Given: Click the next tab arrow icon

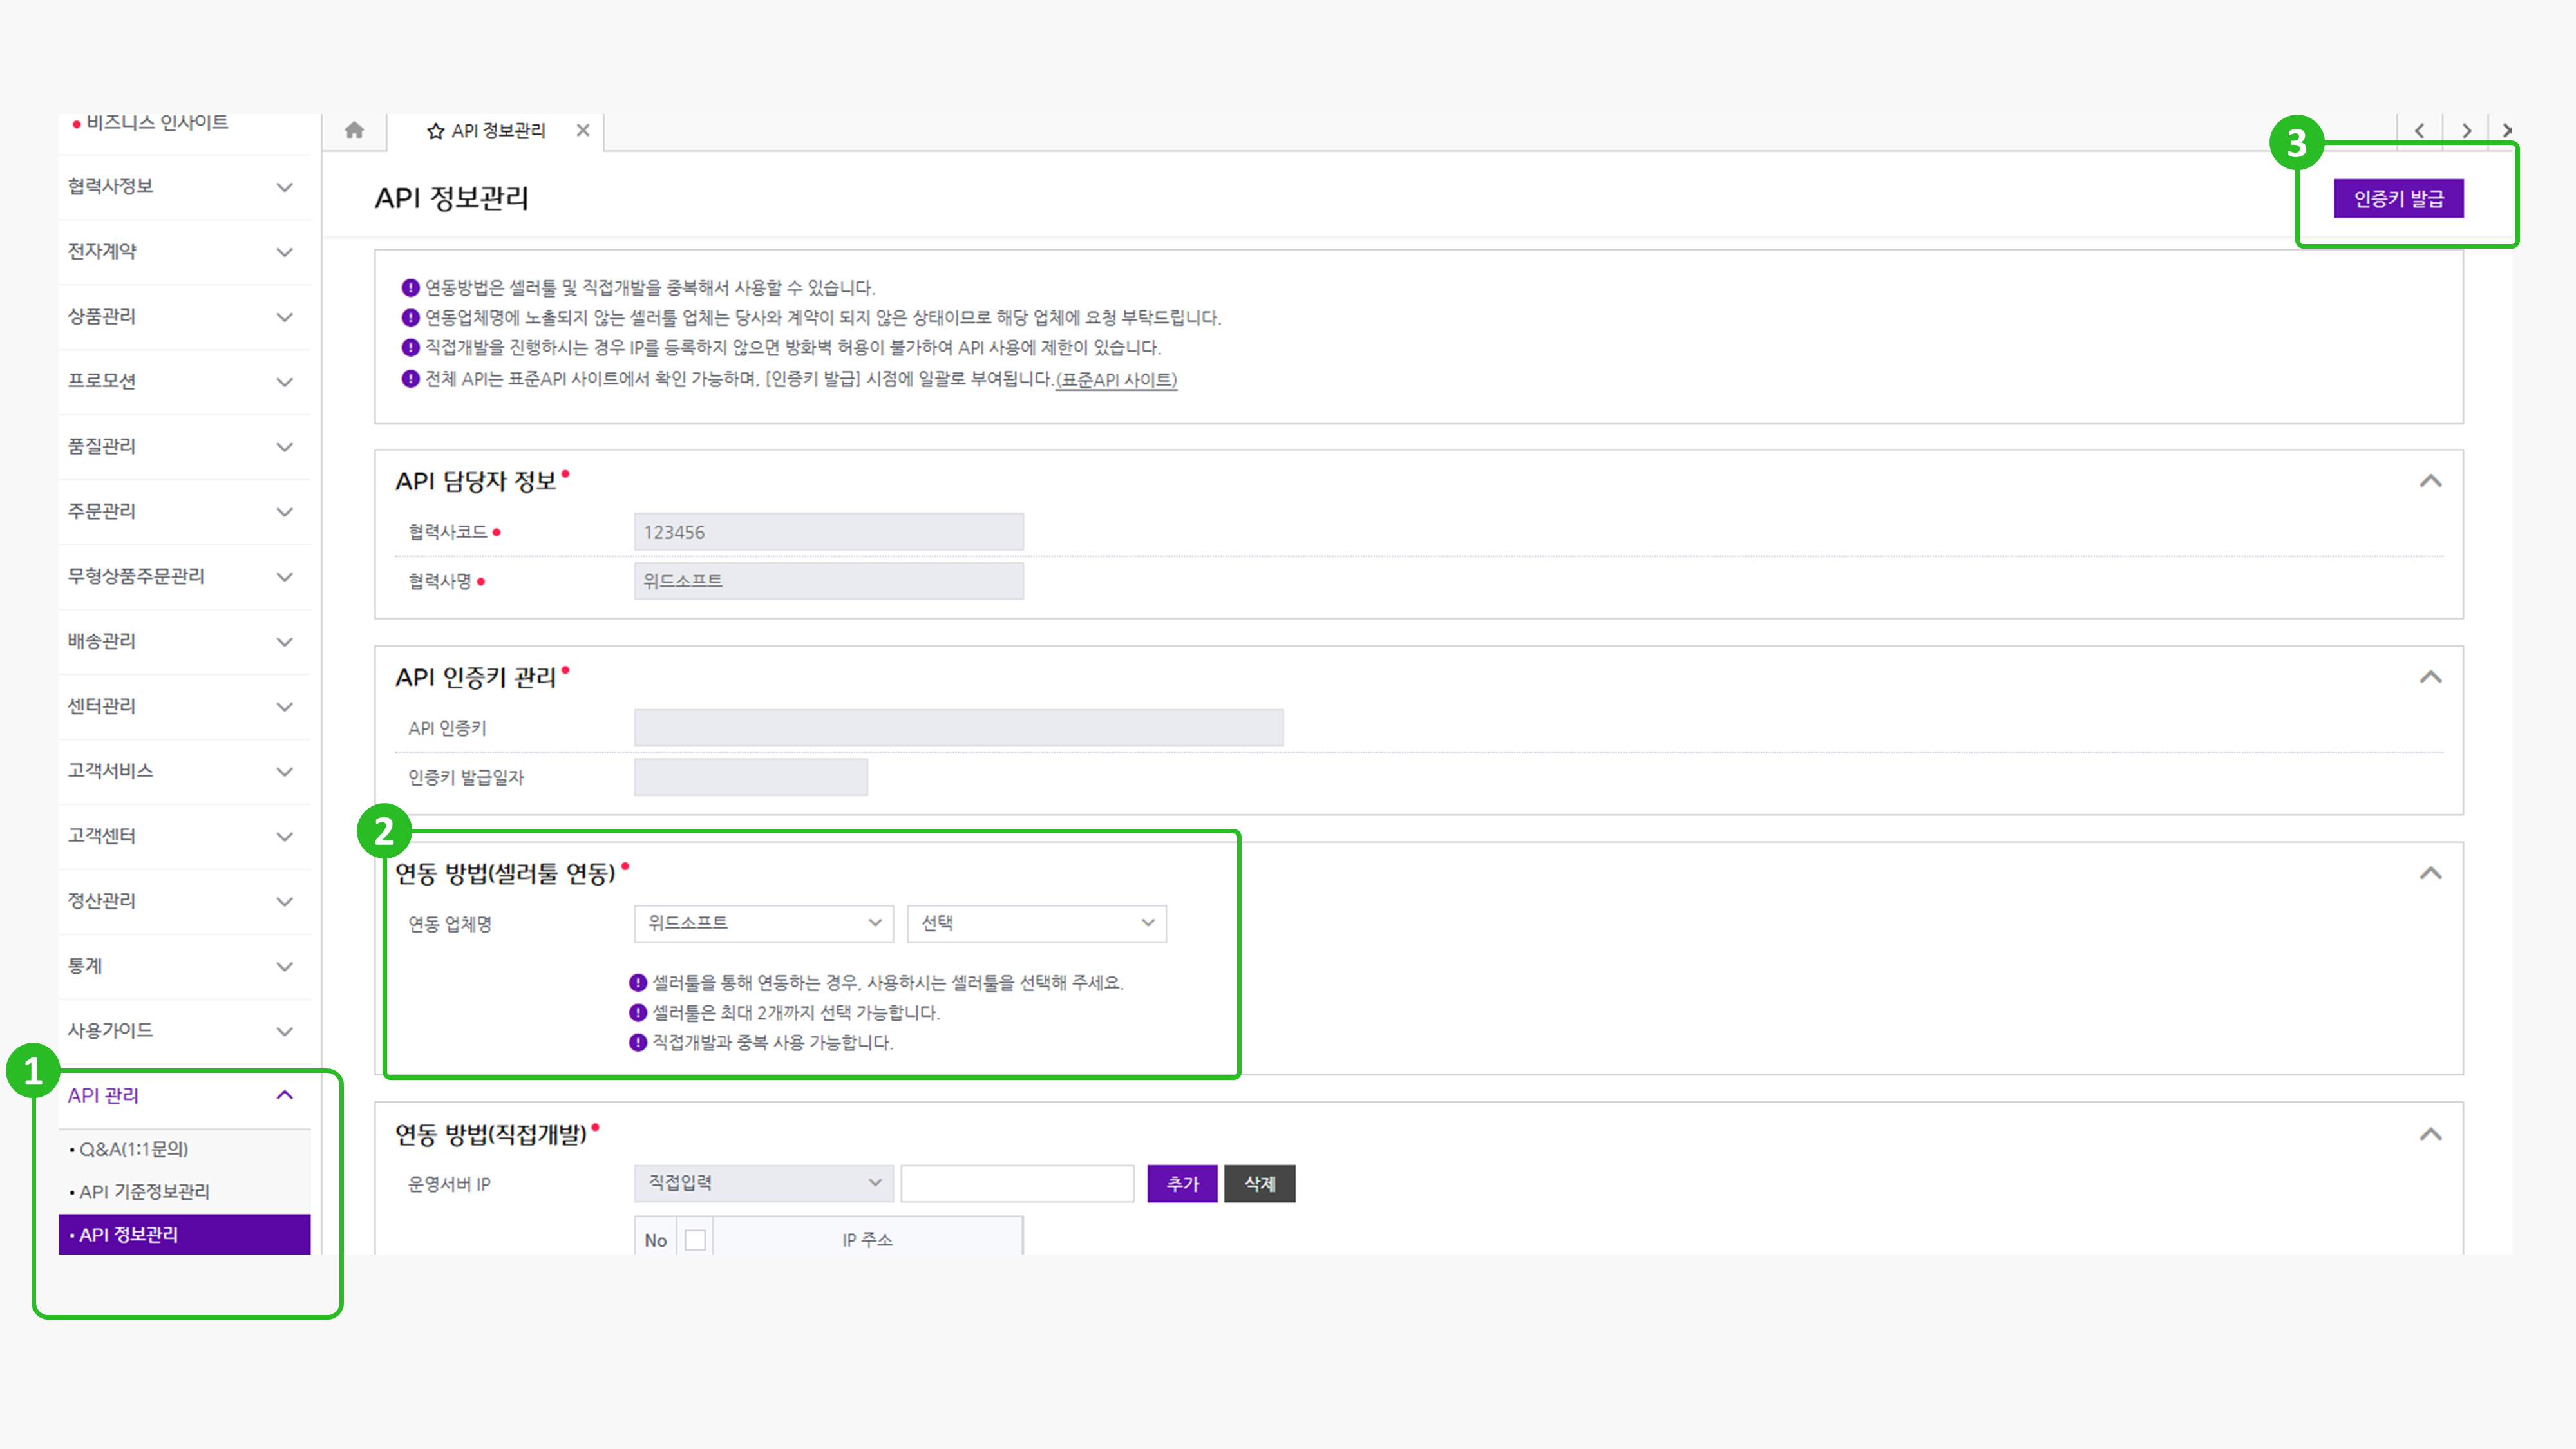Looking at the screenshot, I should [x=2466, y=130].
